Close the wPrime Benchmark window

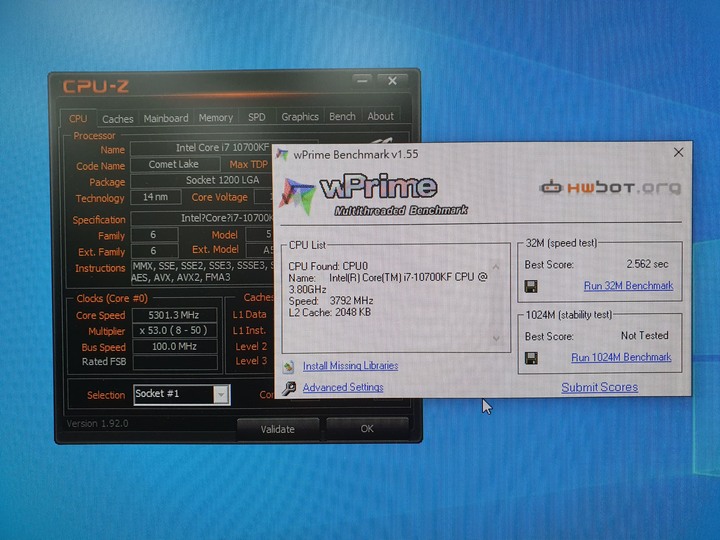[x=678, y=152]
